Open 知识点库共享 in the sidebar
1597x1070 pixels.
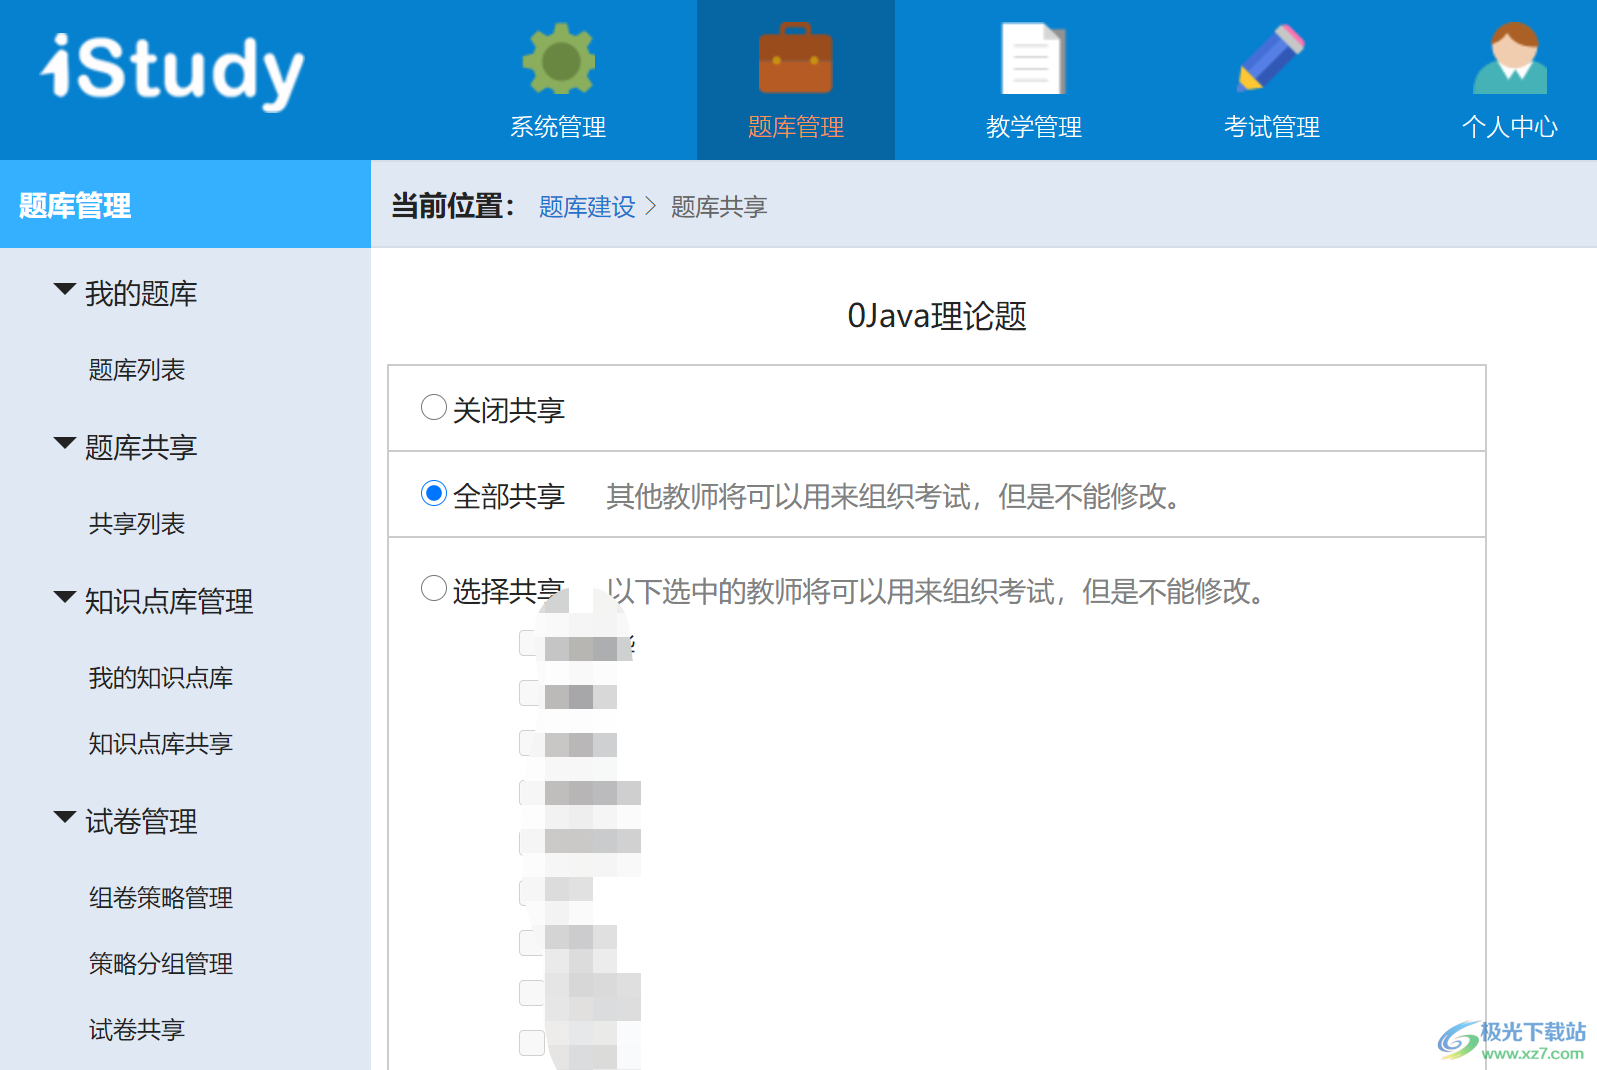pos(161,744)
